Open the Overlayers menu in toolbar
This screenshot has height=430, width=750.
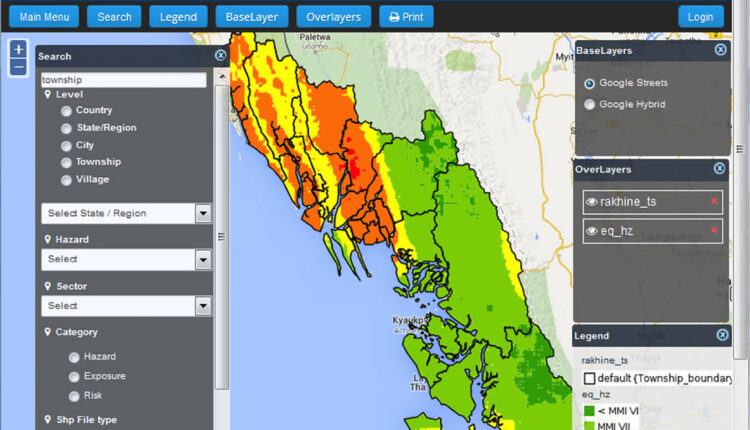click(x=334, y=17)
